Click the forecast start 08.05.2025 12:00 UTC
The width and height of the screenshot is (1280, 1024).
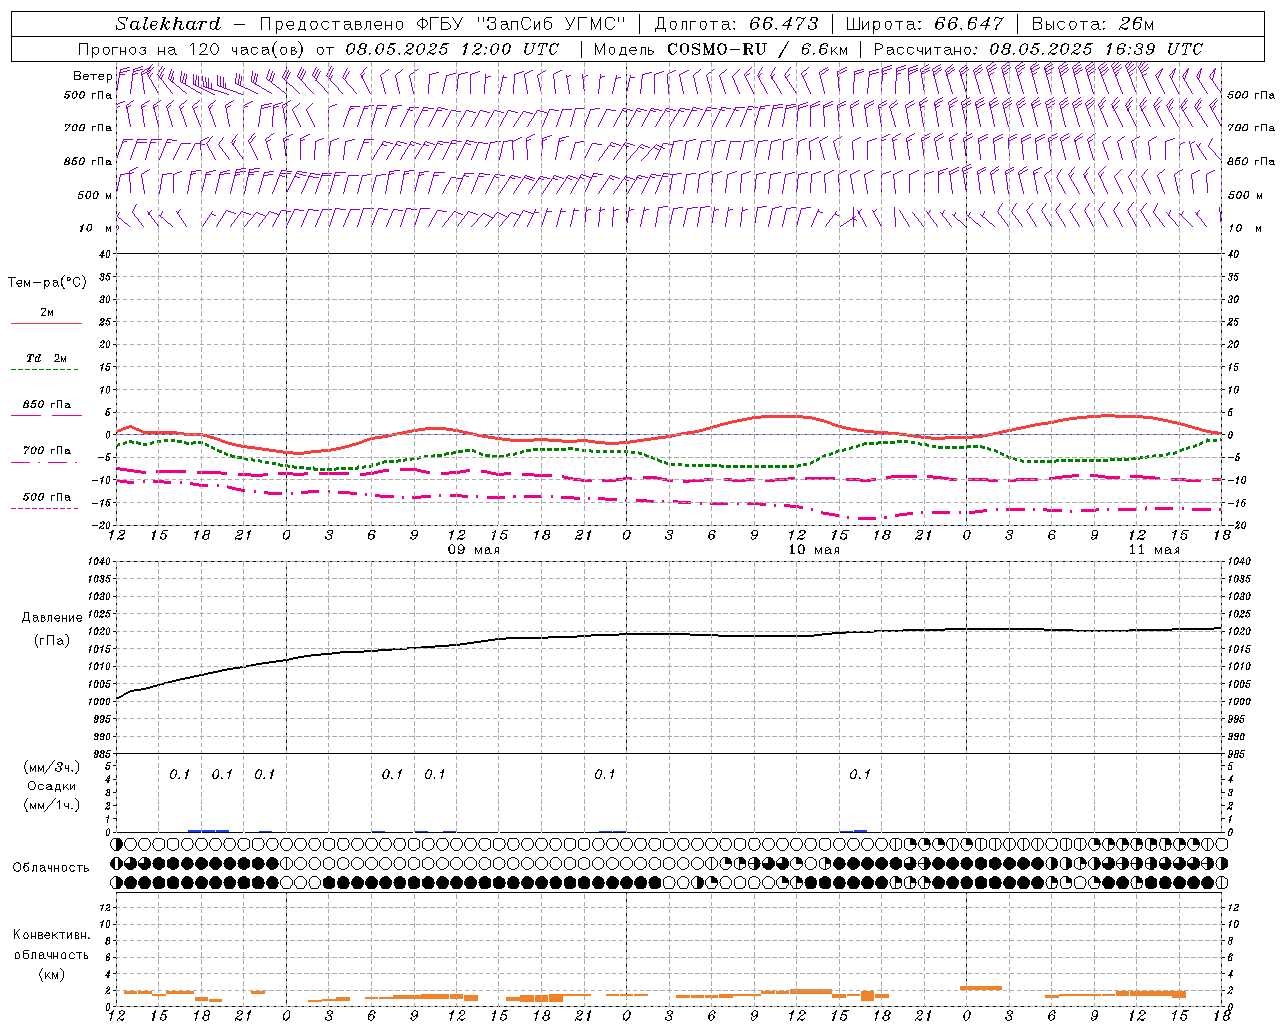tap(452, 49)
